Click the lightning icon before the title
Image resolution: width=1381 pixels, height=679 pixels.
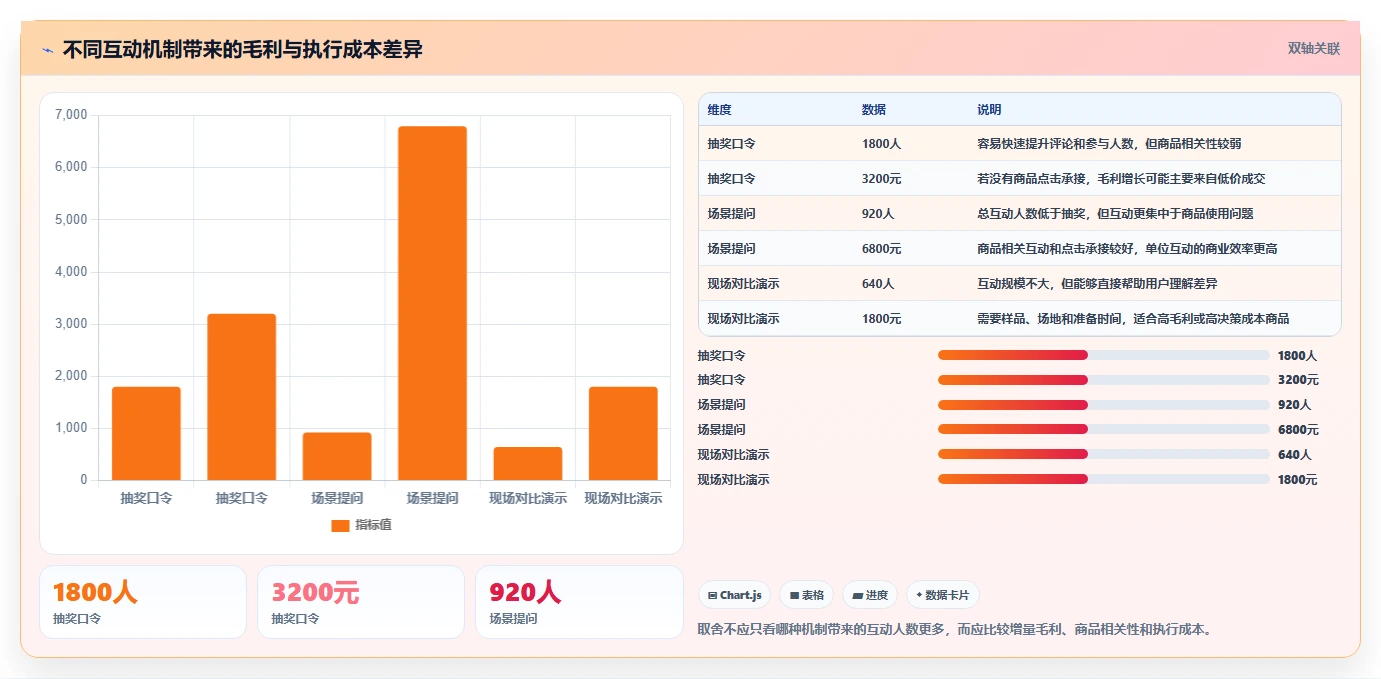[47, 50]
